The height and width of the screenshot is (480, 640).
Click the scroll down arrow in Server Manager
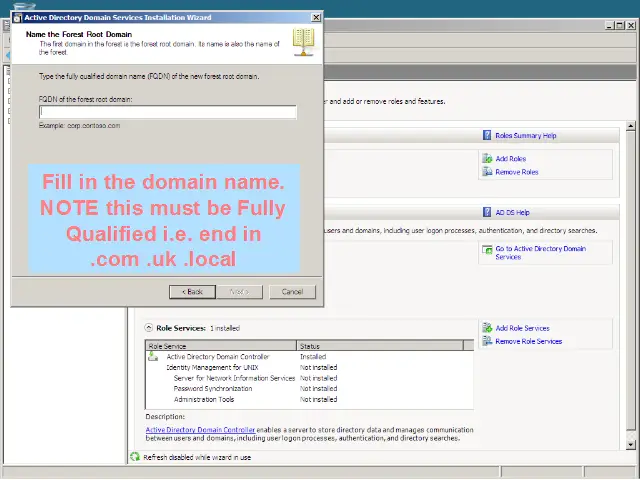(x=631, y=444)
